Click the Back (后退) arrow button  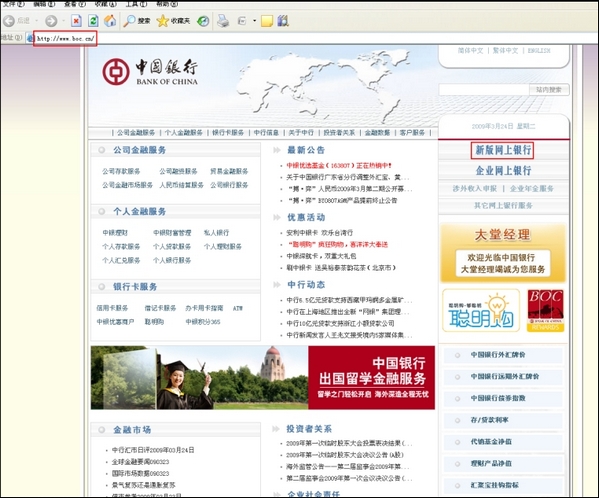(9, 21)
